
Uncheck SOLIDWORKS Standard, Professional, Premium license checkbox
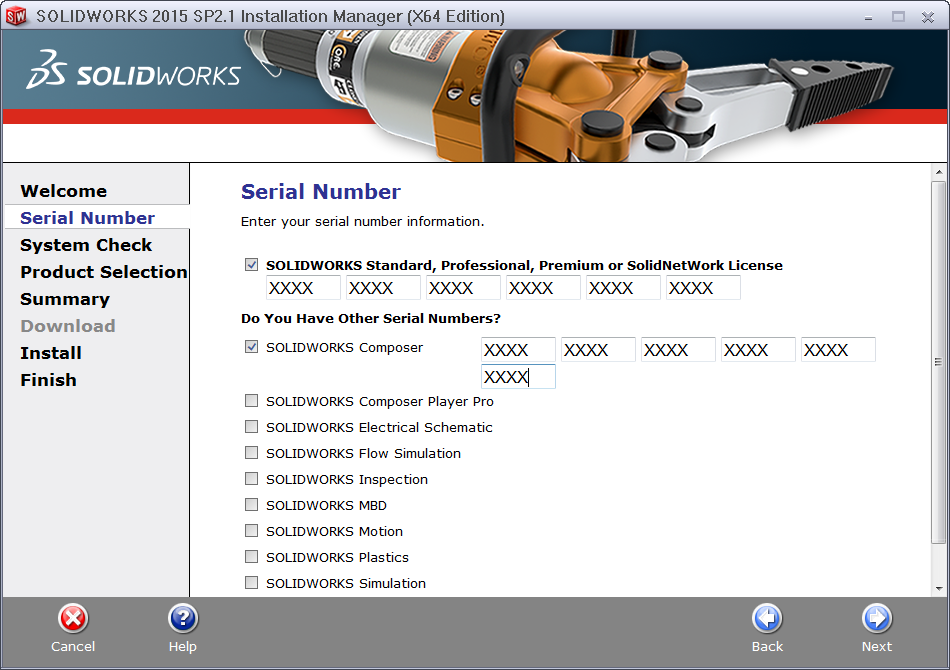(251, 265)
